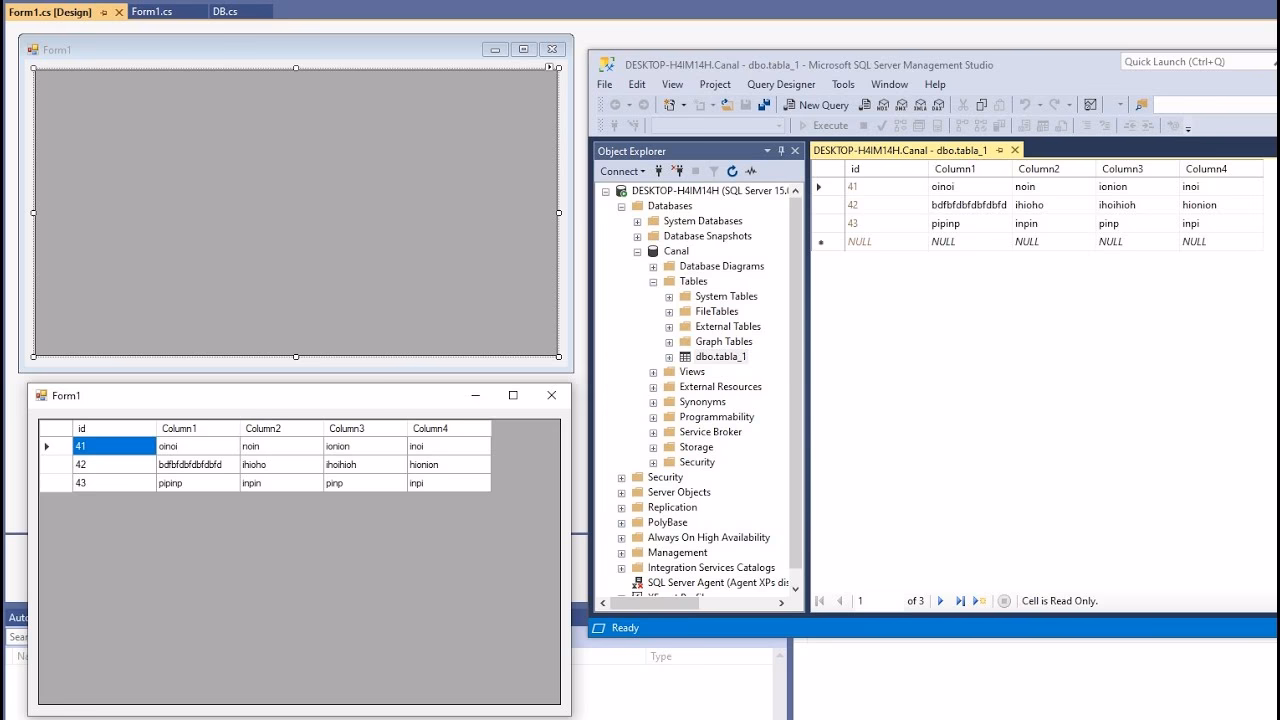Click smart tag arrow on designer DataGridView
This screenshot has width=1280, height=720.
549,67
